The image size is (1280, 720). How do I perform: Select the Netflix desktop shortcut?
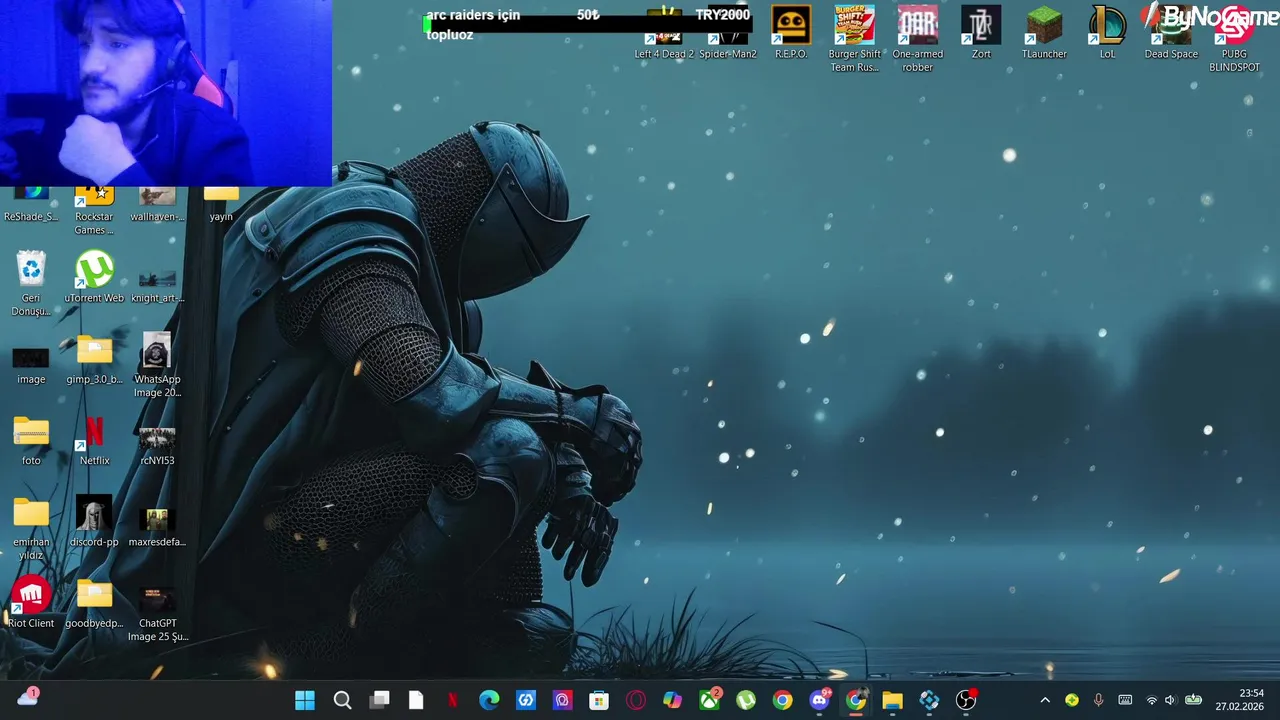click(x=94, y=440)
